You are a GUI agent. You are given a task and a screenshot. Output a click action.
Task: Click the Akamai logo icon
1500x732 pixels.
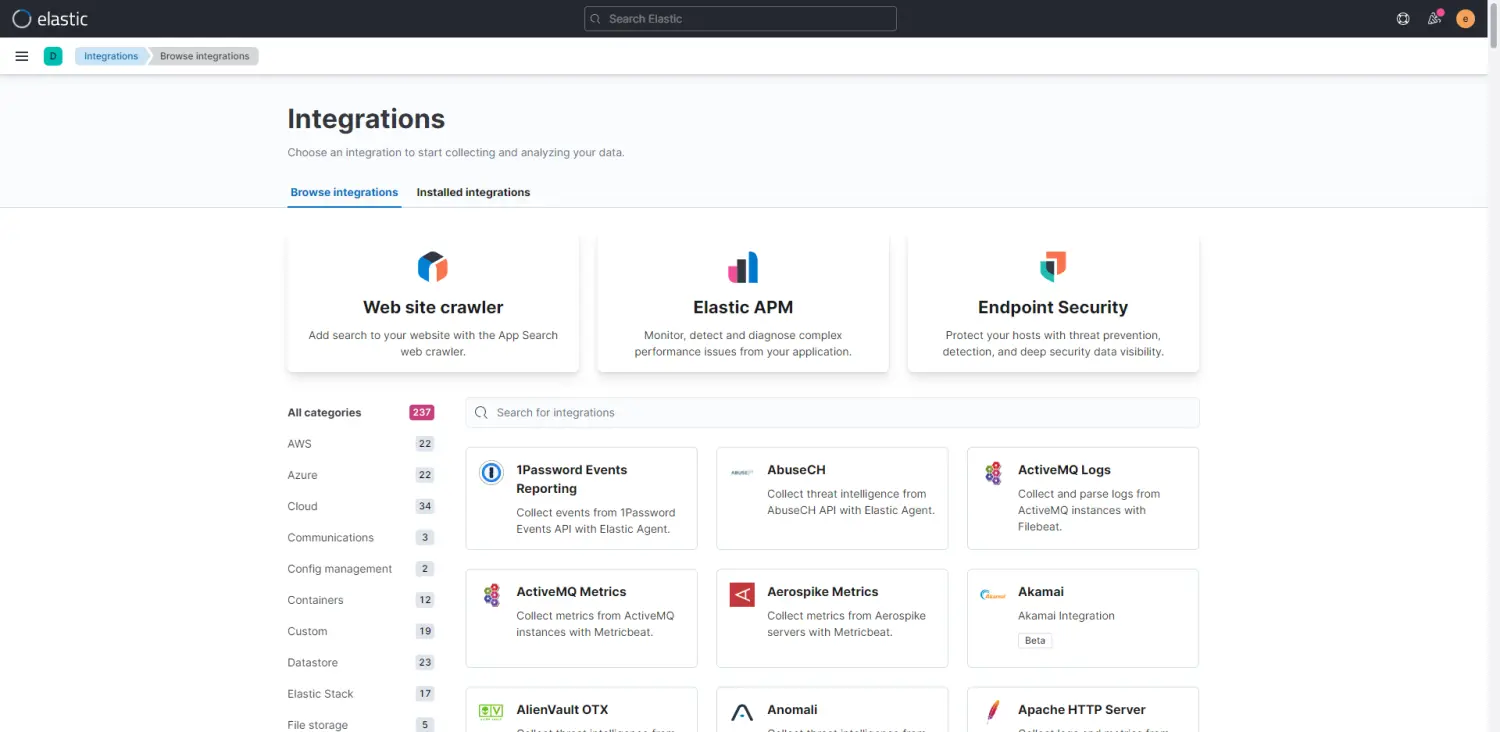[993, 595]
